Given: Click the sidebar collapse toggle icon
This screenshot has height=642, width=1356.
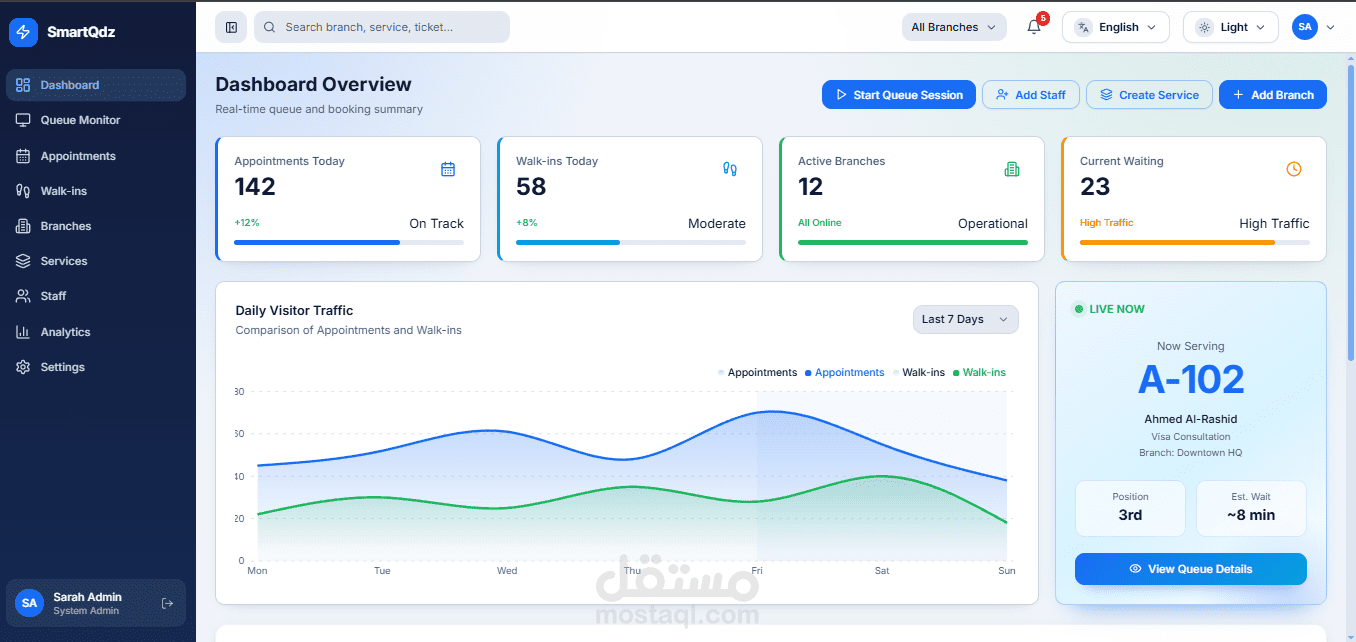Looking at the screenshot, I should coord(231,27).
